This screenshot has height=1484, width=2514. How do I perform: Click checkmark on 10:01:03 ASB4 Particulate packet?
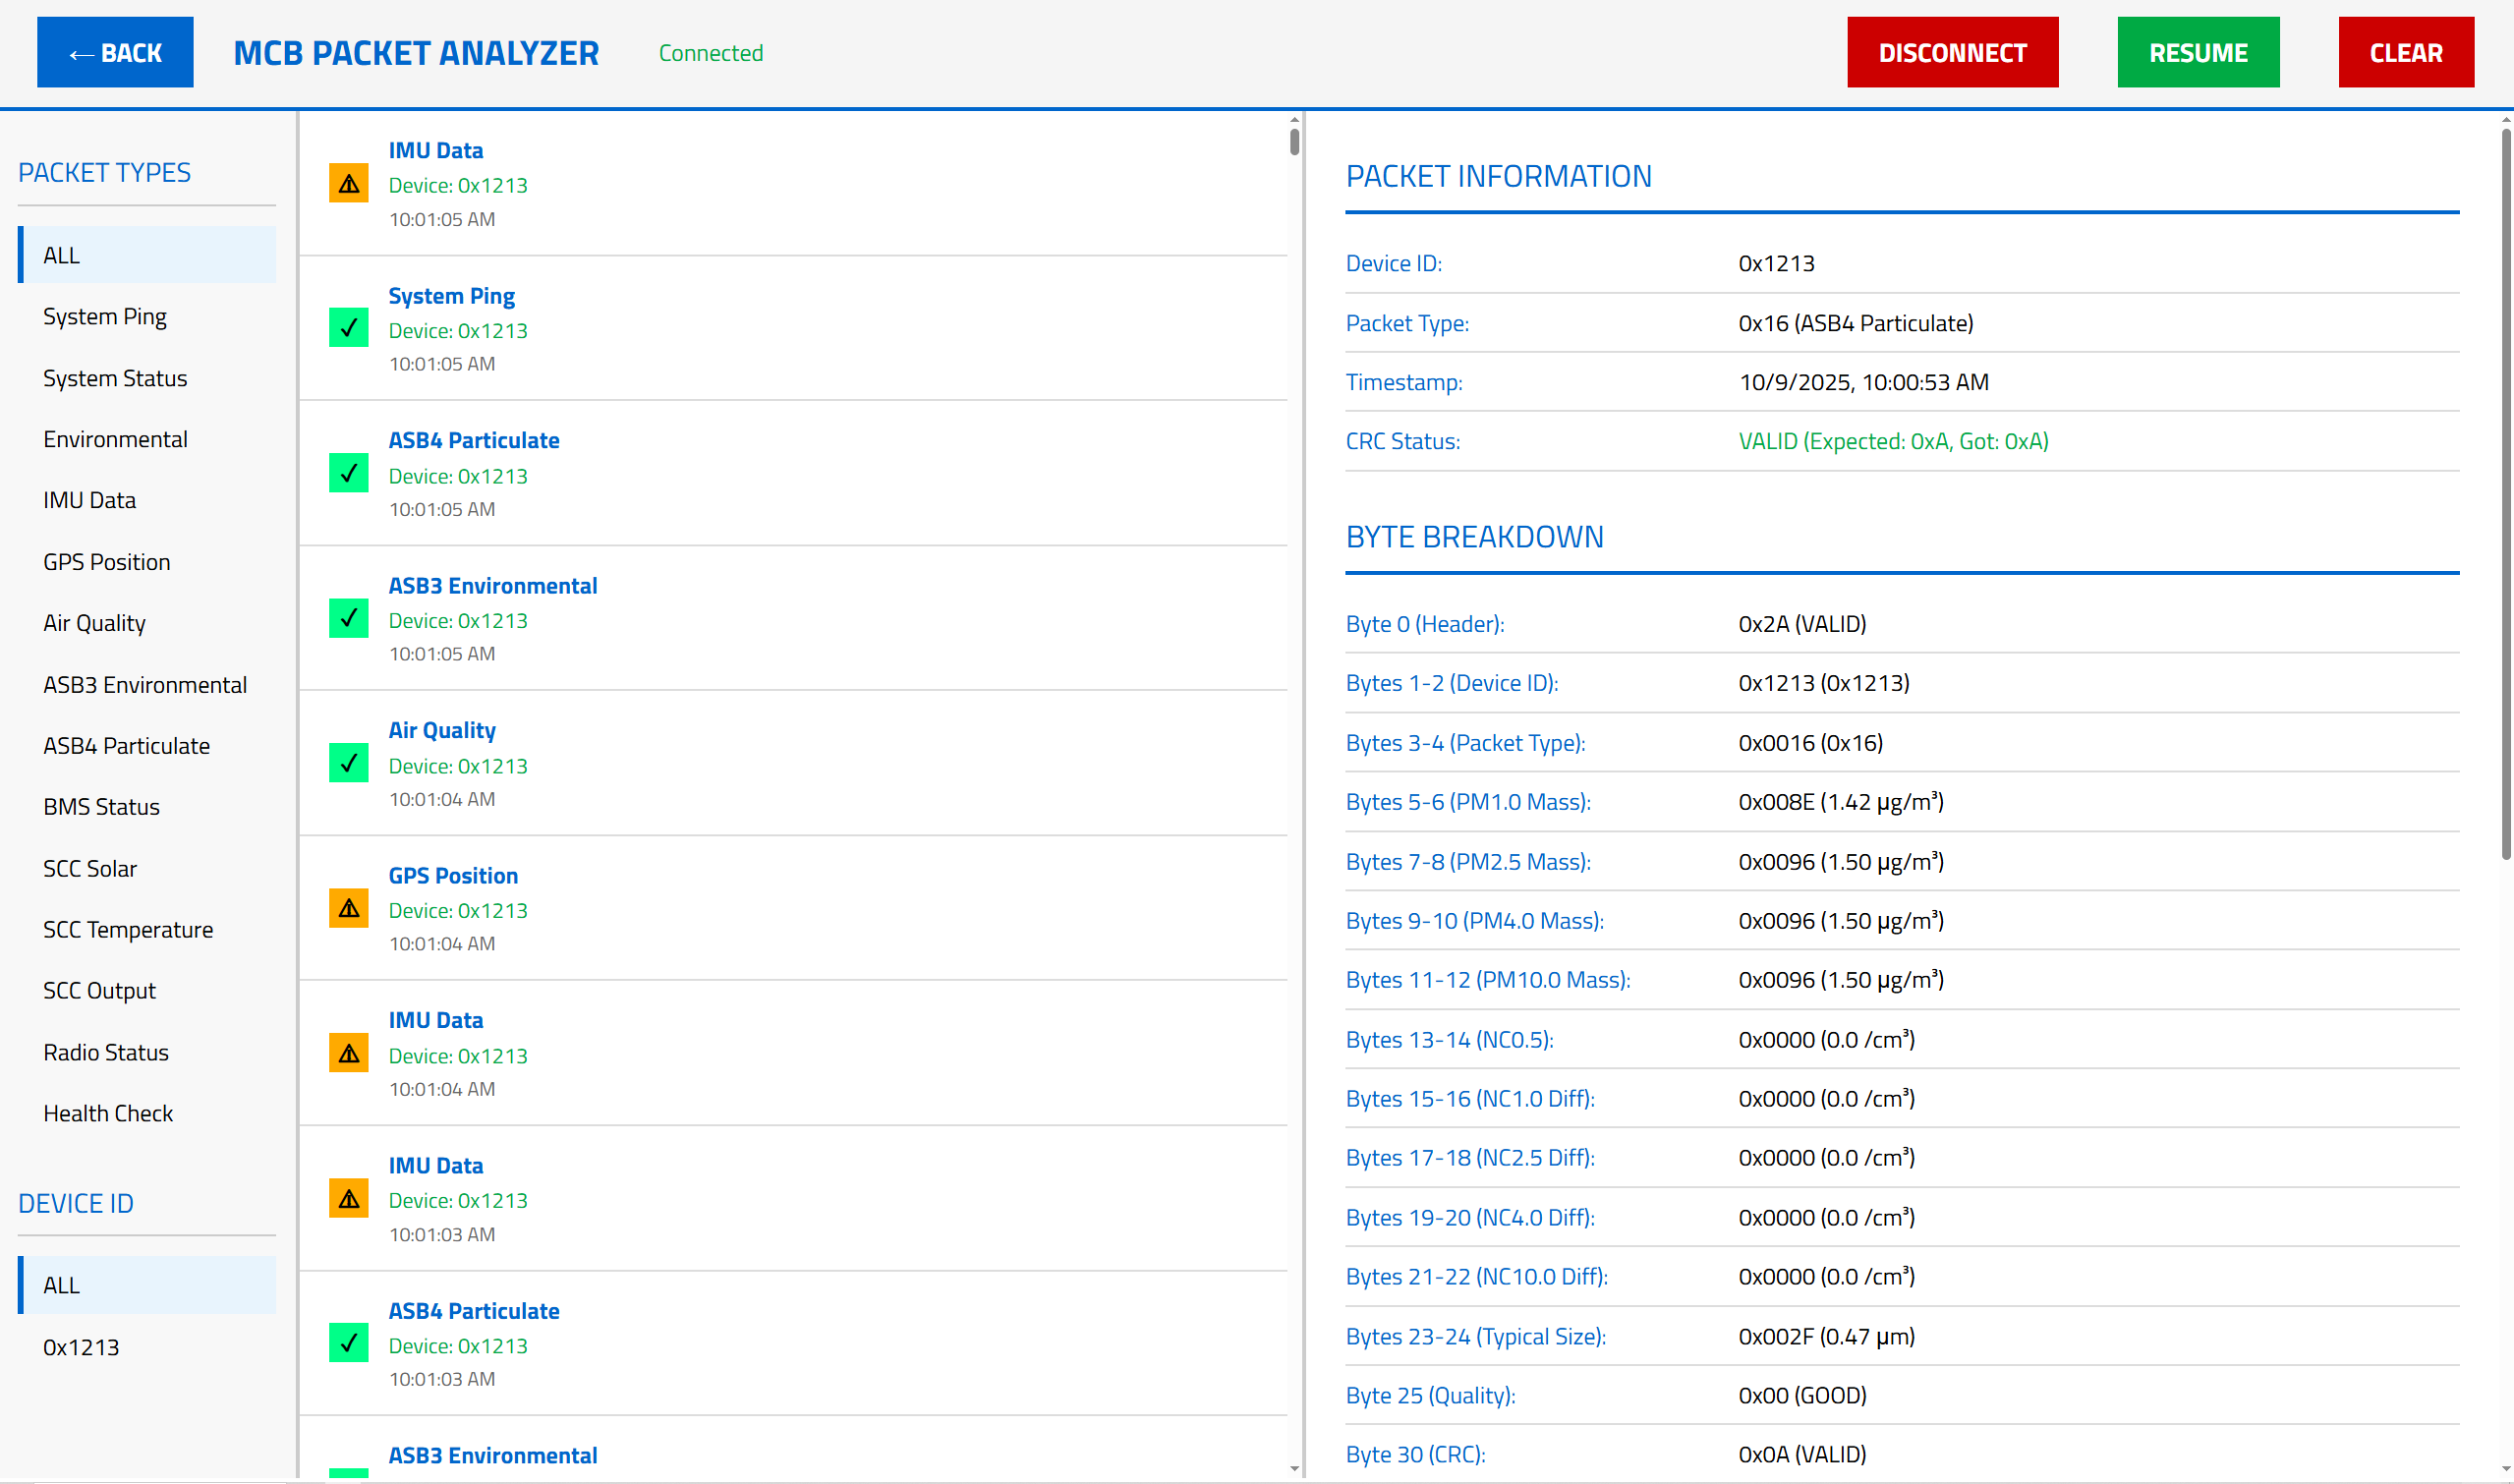click(348, 1343)
